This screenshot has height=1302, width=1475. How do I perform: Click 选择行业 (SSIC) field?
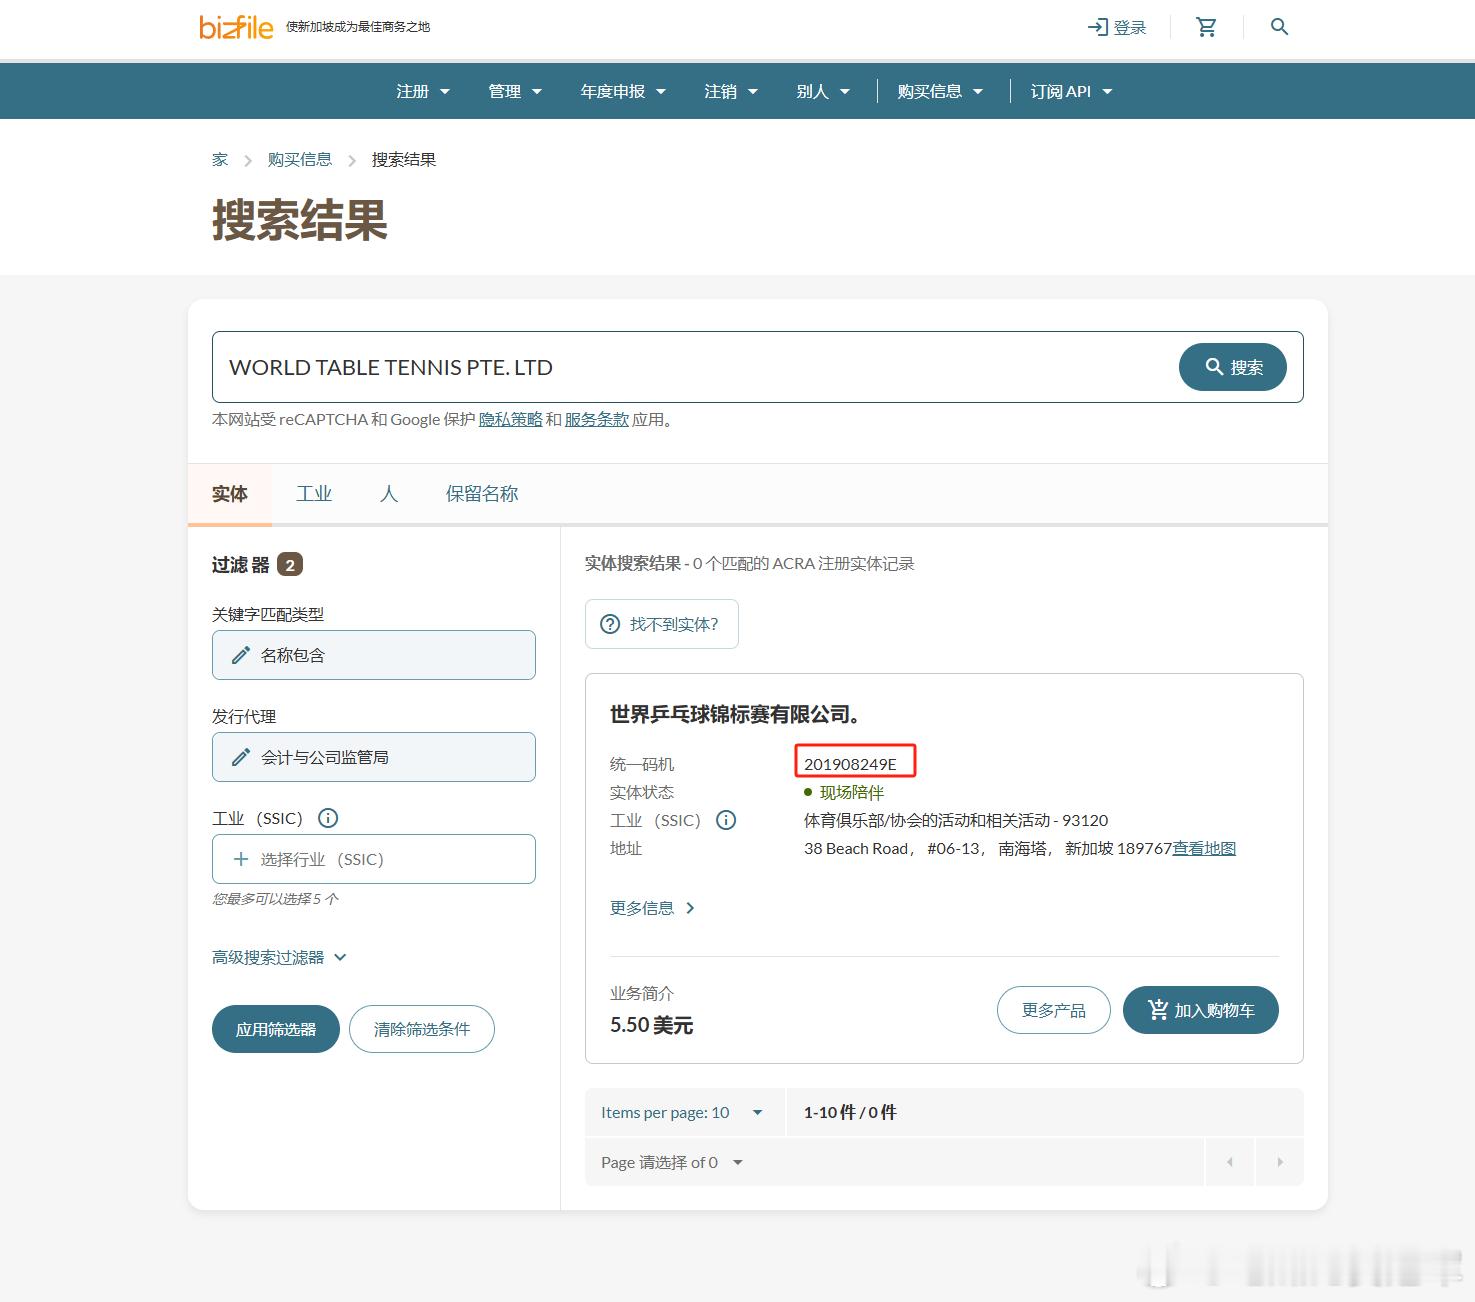[374, 859]
